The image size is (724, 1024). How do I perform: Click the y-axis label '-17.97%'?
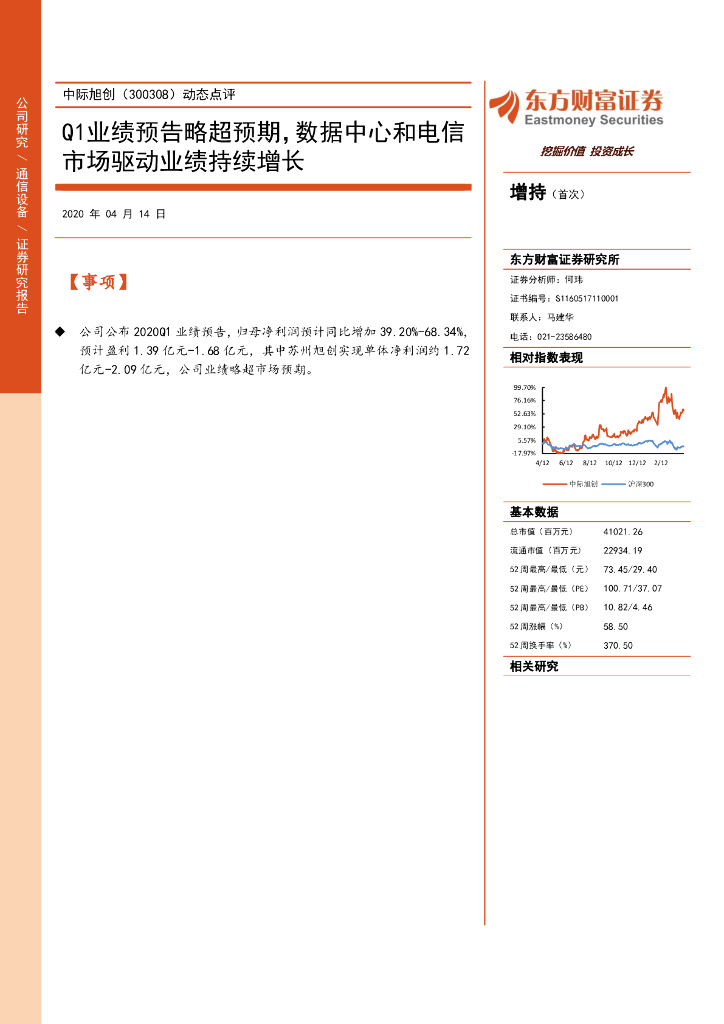pyautogui.click(x=524, y=453)
